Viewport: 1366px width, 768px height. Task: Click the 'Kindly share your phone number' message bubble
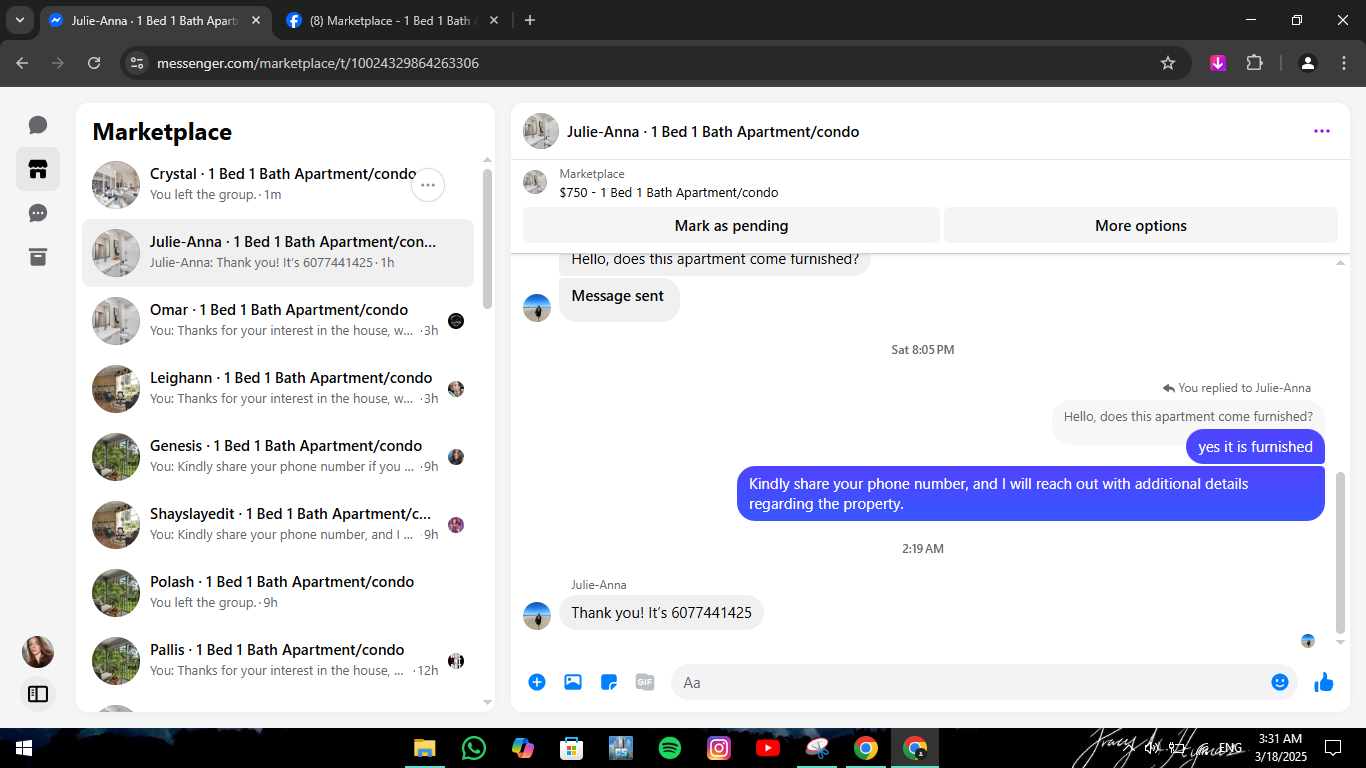click(x=1031, y=494)
